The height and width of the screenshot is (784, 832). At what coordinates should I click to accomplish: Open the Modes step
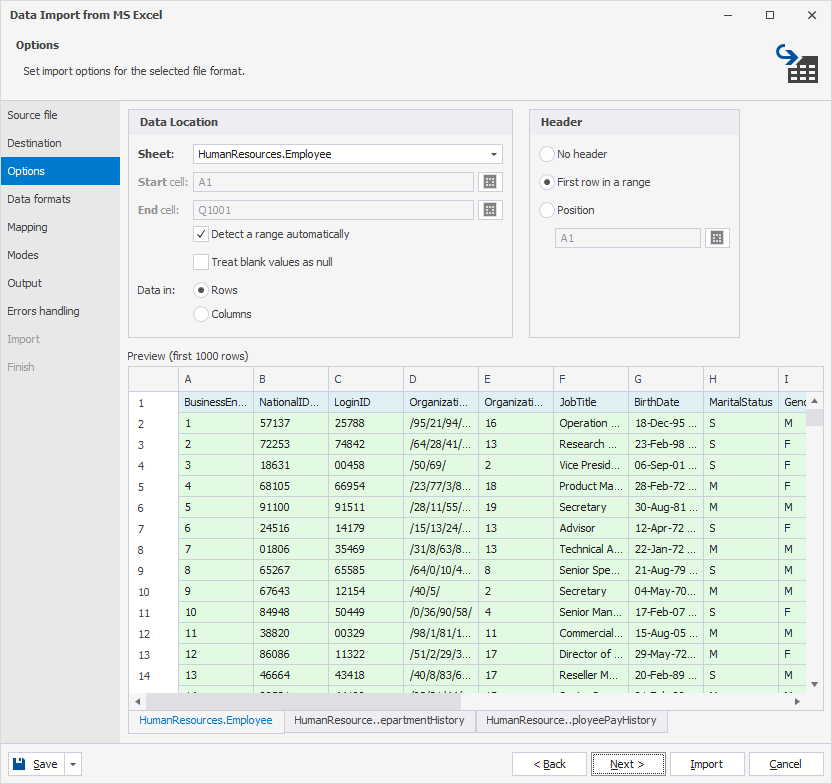pyautogui.click(x=60, y=255)
